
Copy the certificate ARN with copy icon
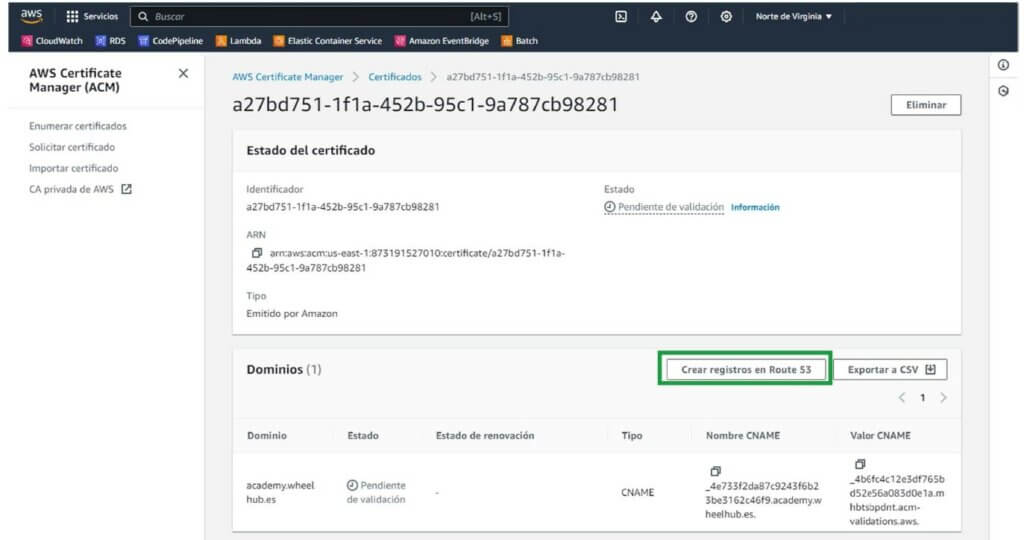(x=257, y=253)
